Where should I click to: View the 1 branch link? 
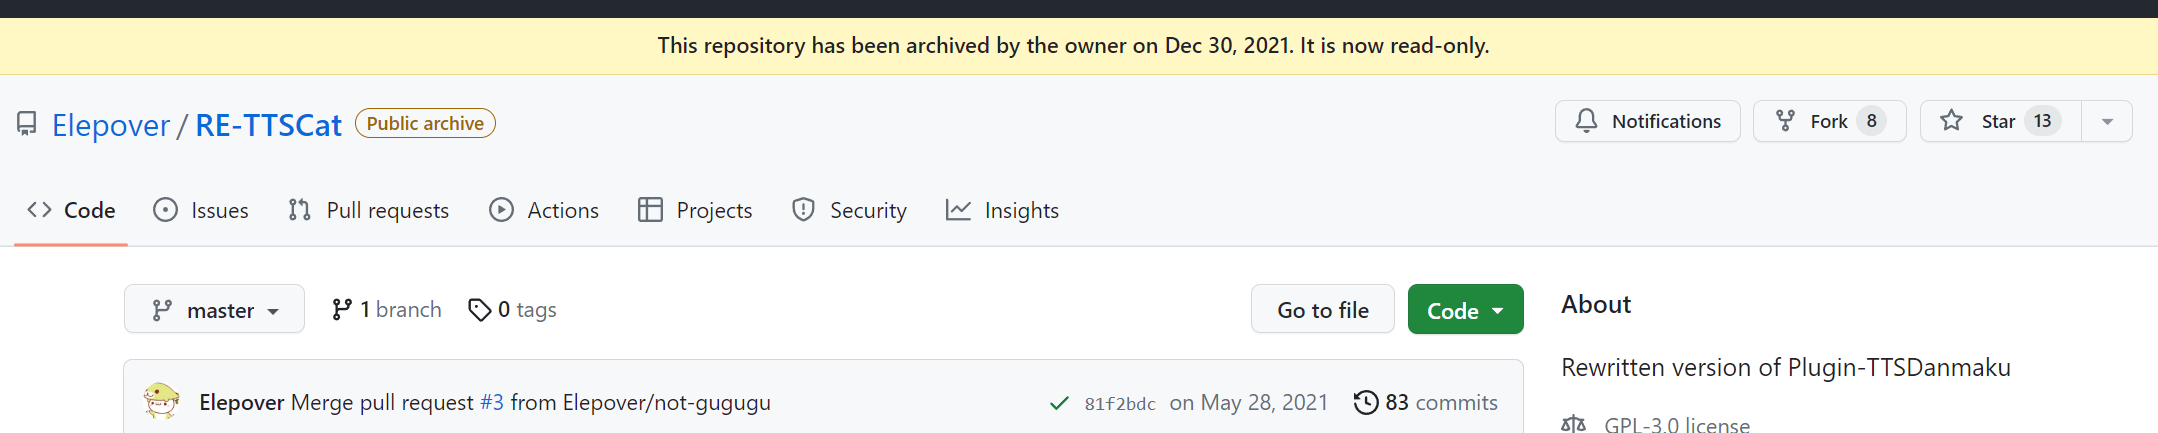(387, 310)
